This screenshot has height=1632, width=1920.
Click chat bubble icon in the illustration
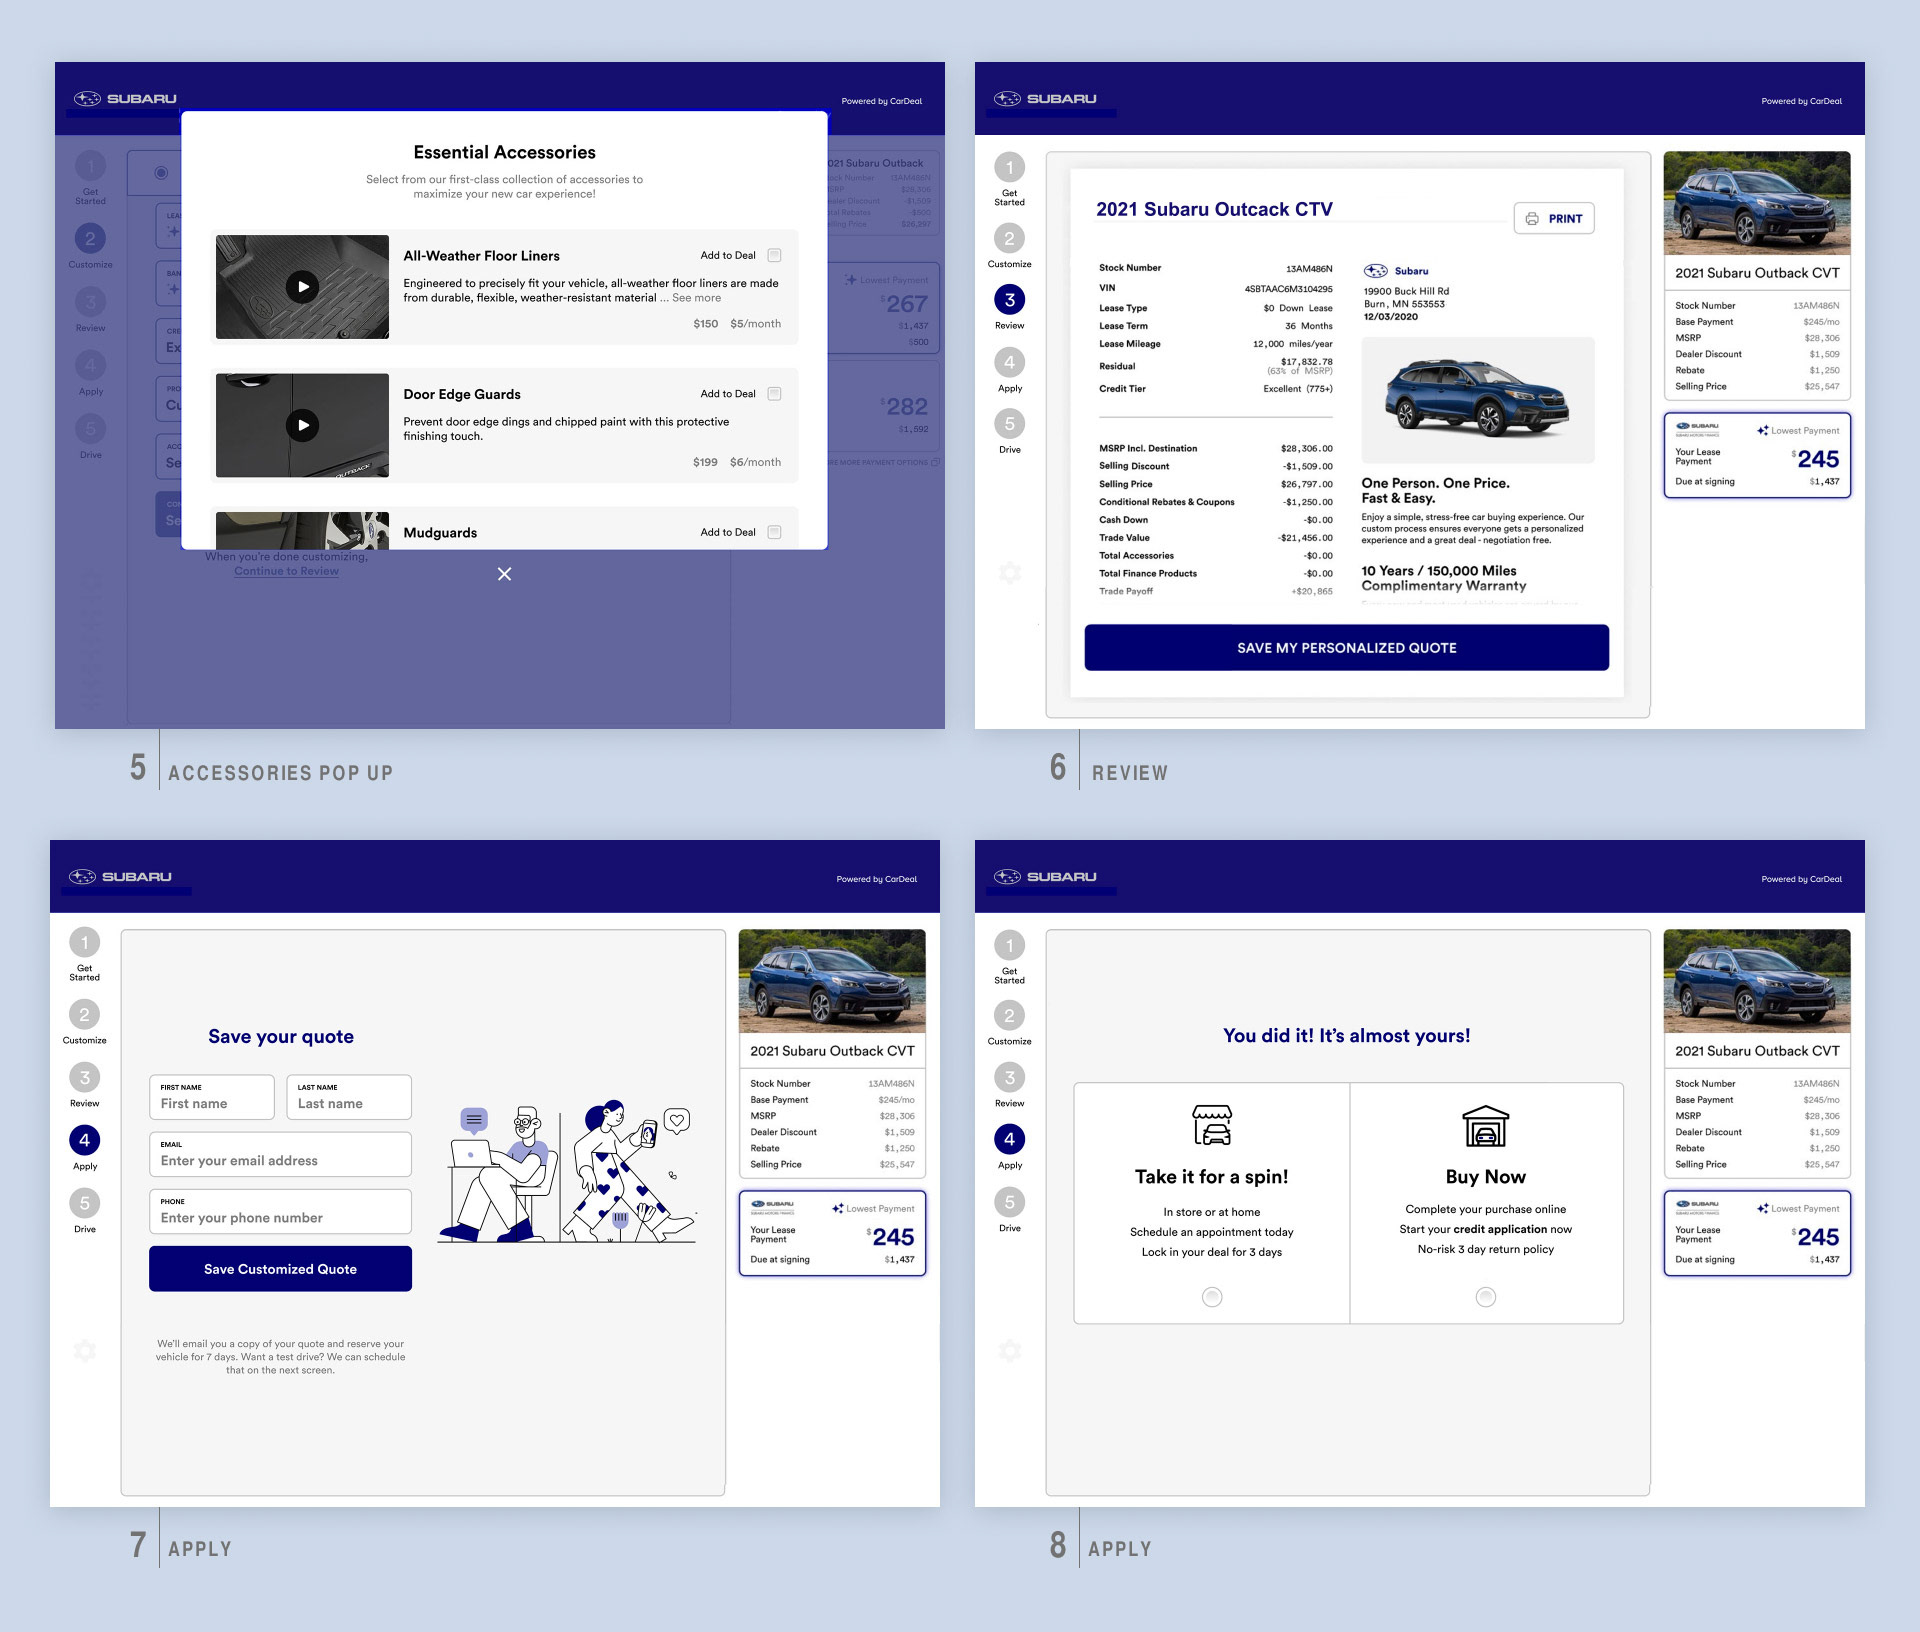coord(474,1120)
